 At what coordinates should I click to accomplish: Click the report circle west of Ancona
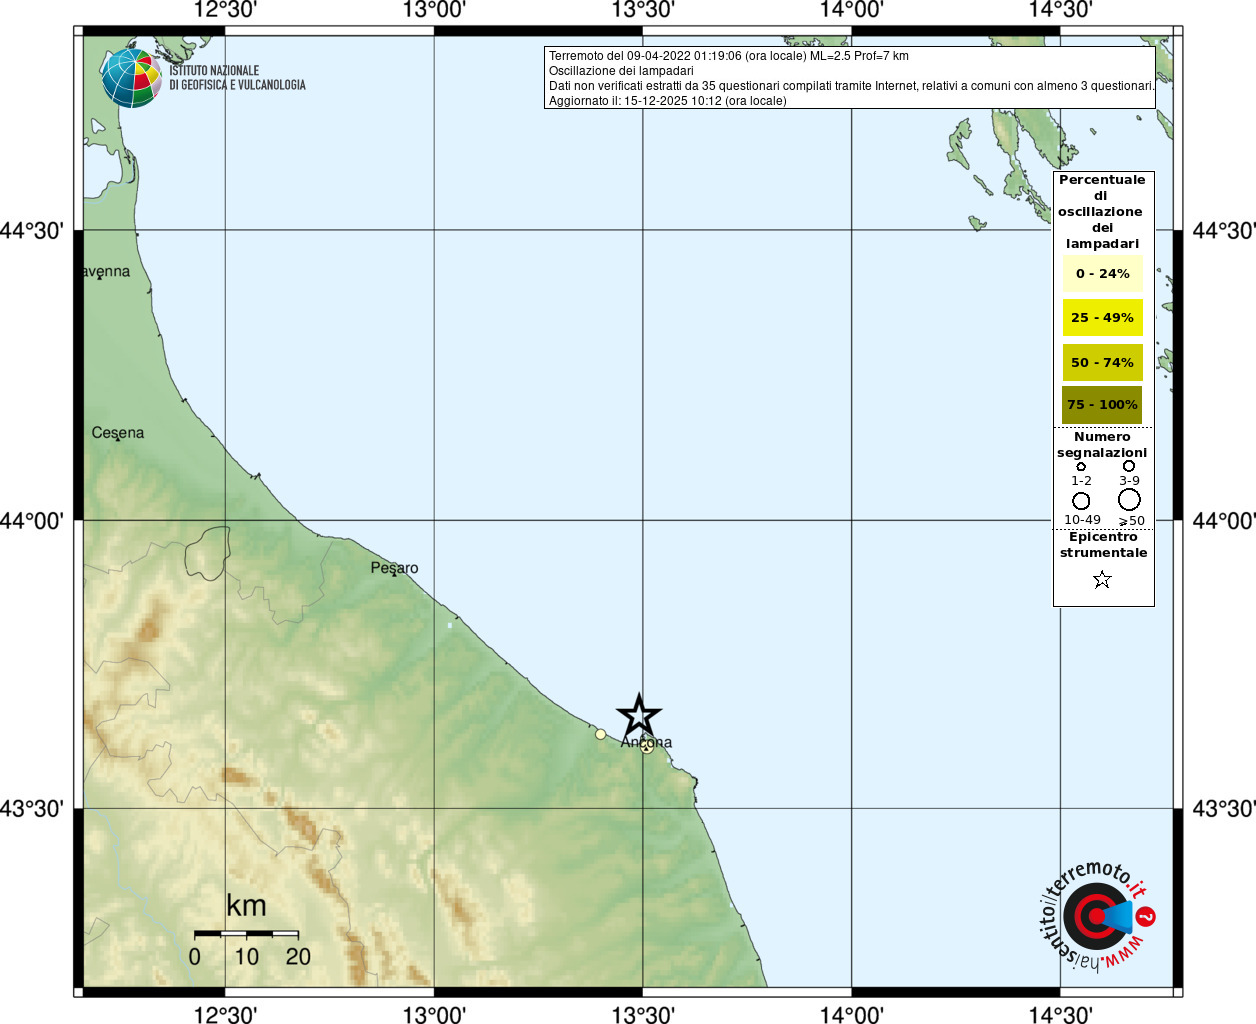click(x=601, y=734)
